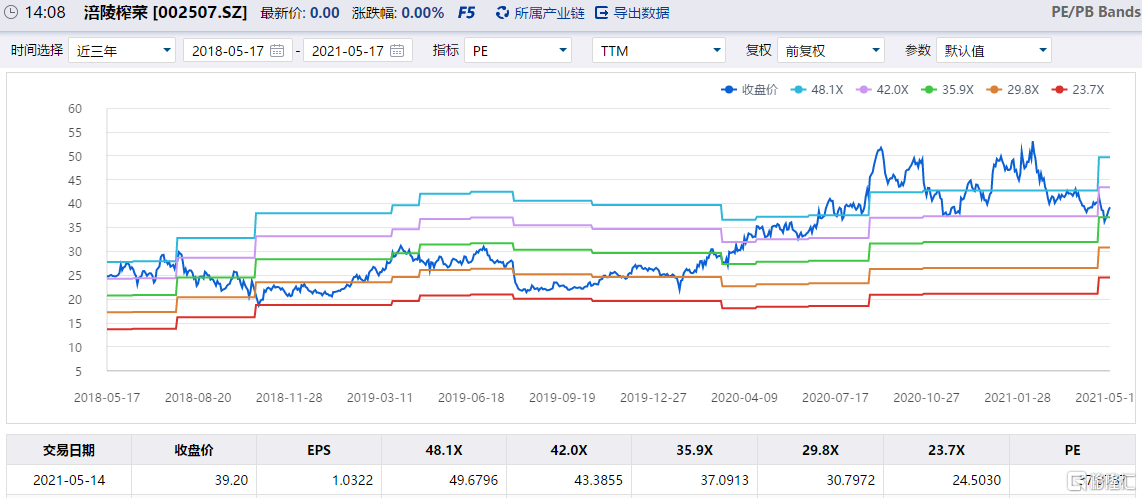Click the 35.9X table column header

tap(695, 450)
